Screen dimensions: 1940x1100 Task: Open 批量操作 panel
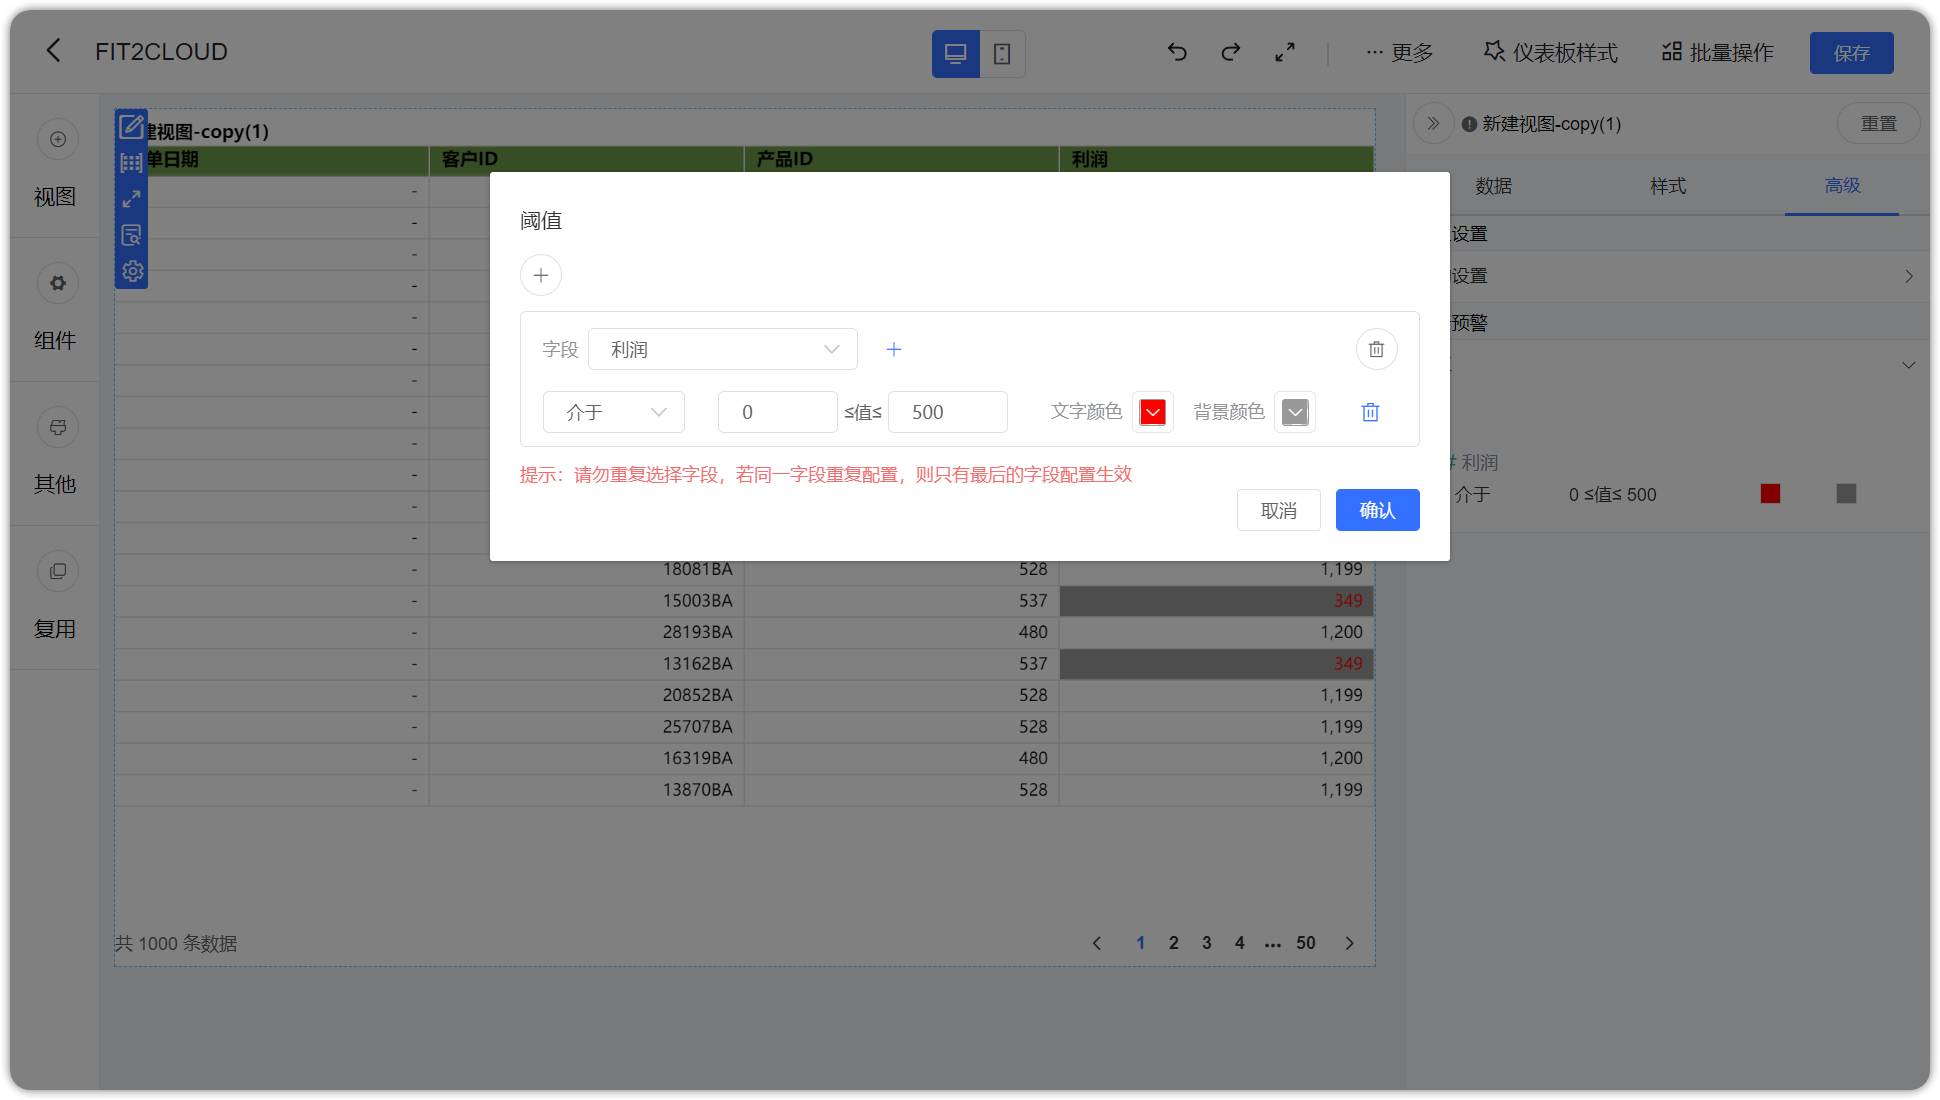(x=1718, y=52)
